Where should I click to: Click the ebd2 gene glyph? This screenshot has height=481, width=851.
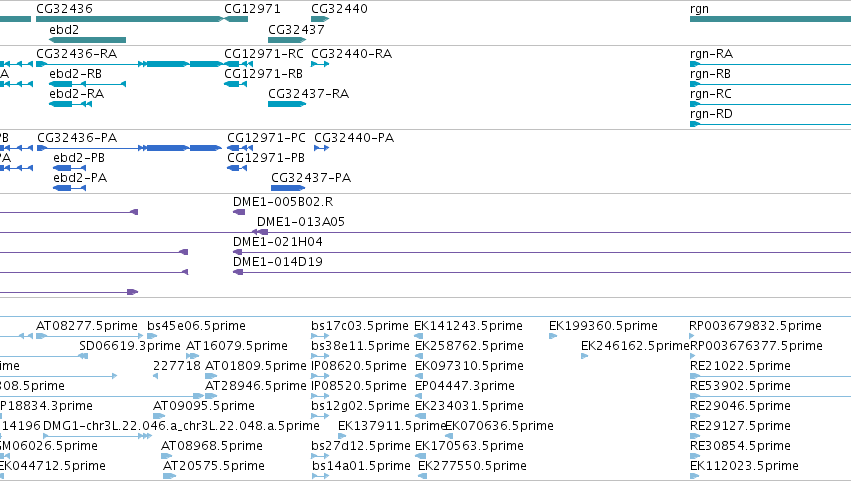tap(87, 40)
